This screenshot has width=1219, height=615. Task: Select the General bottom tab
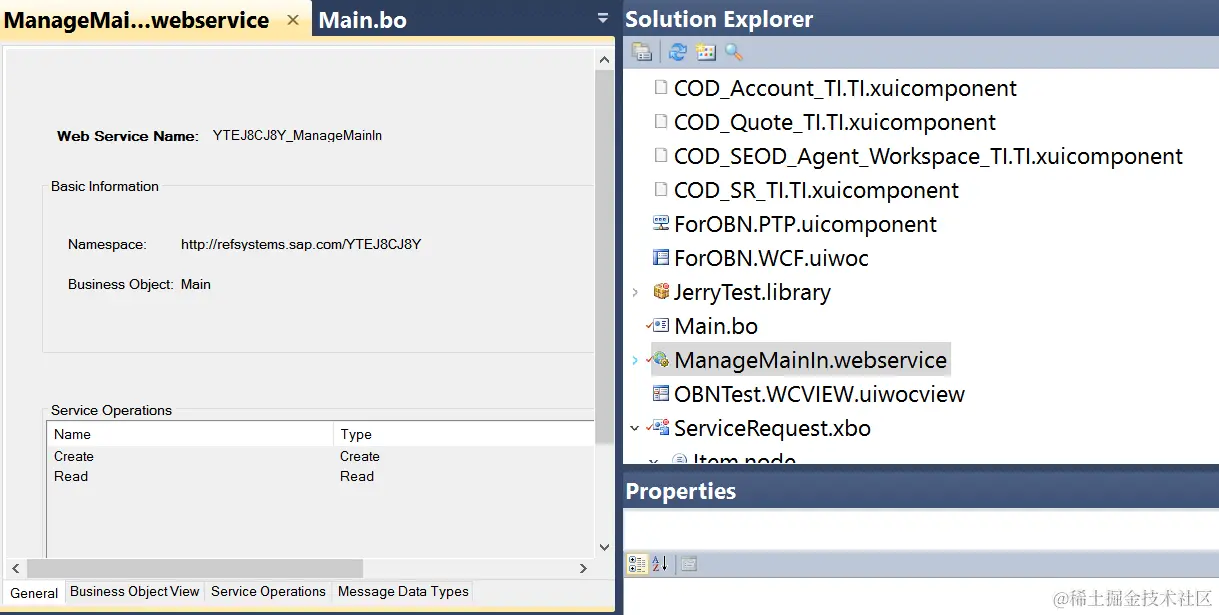tap(34, 593)
